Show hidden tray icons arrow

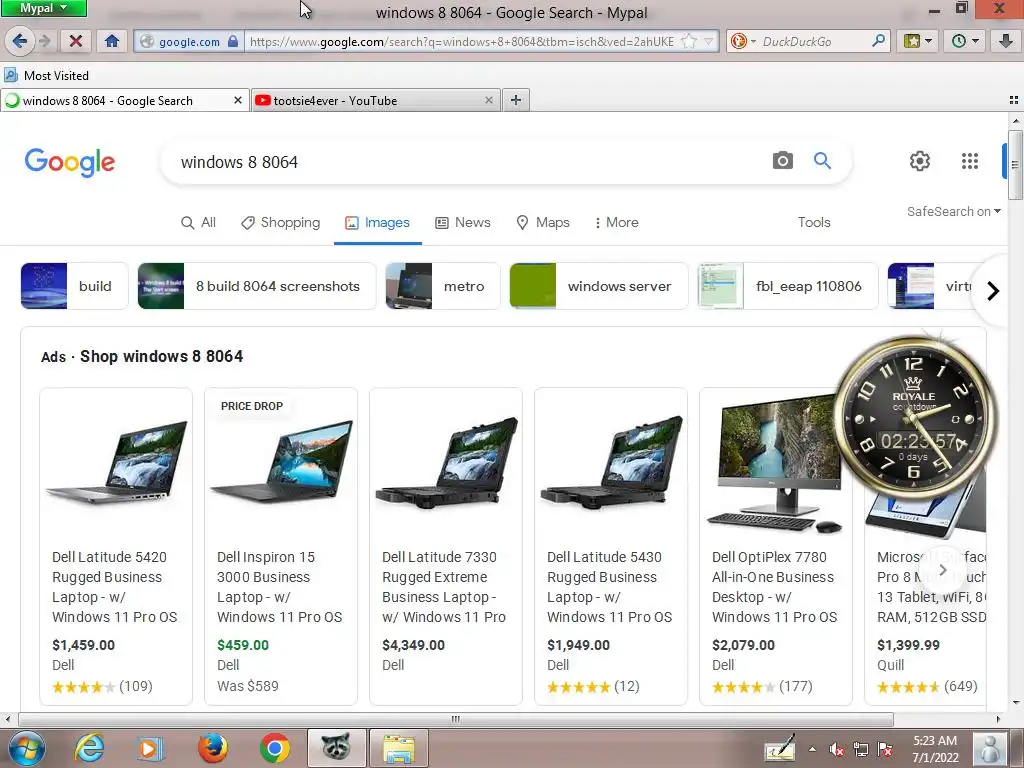(x=812, y=749)
